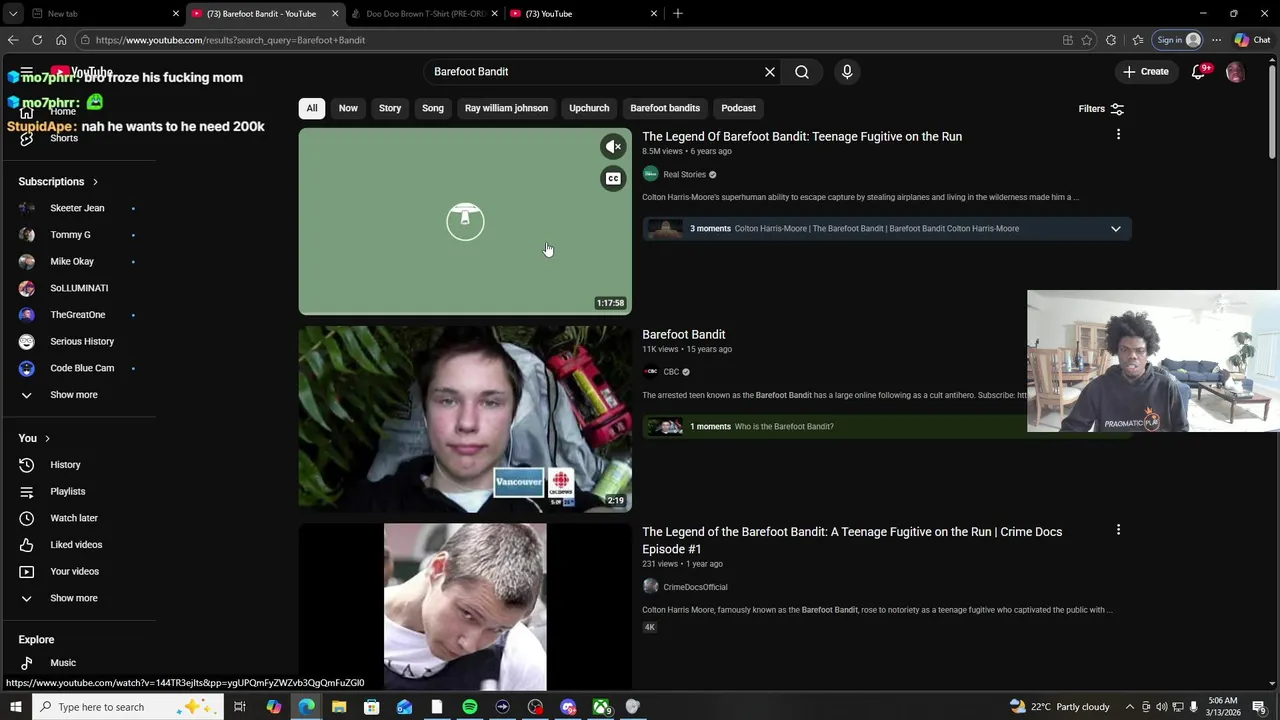Open Playlists in sidebar
Image resolution: width=1280 pixels, height=720 pixels.
point(68,491)
